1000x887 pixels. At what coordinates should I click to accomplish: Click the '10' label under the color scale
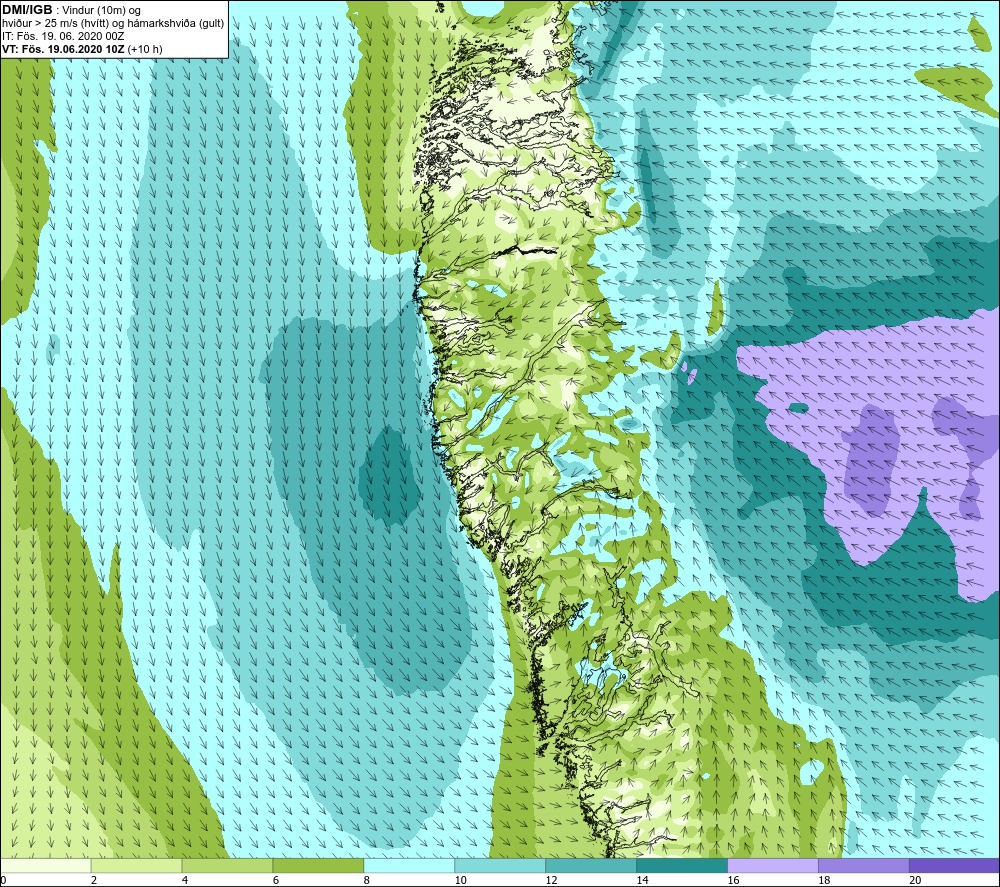pyautogui.click(x=460, y=880)
